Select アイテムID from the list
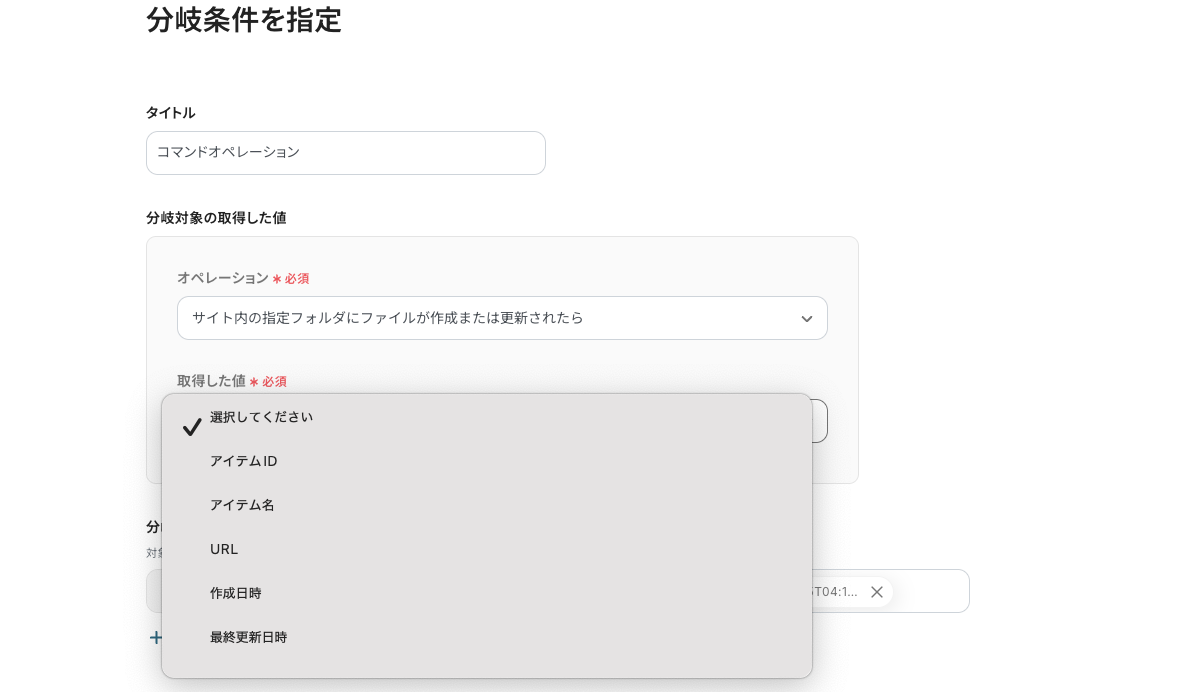The height and width of the screenshot is (692, 1184). coord(244,461)
